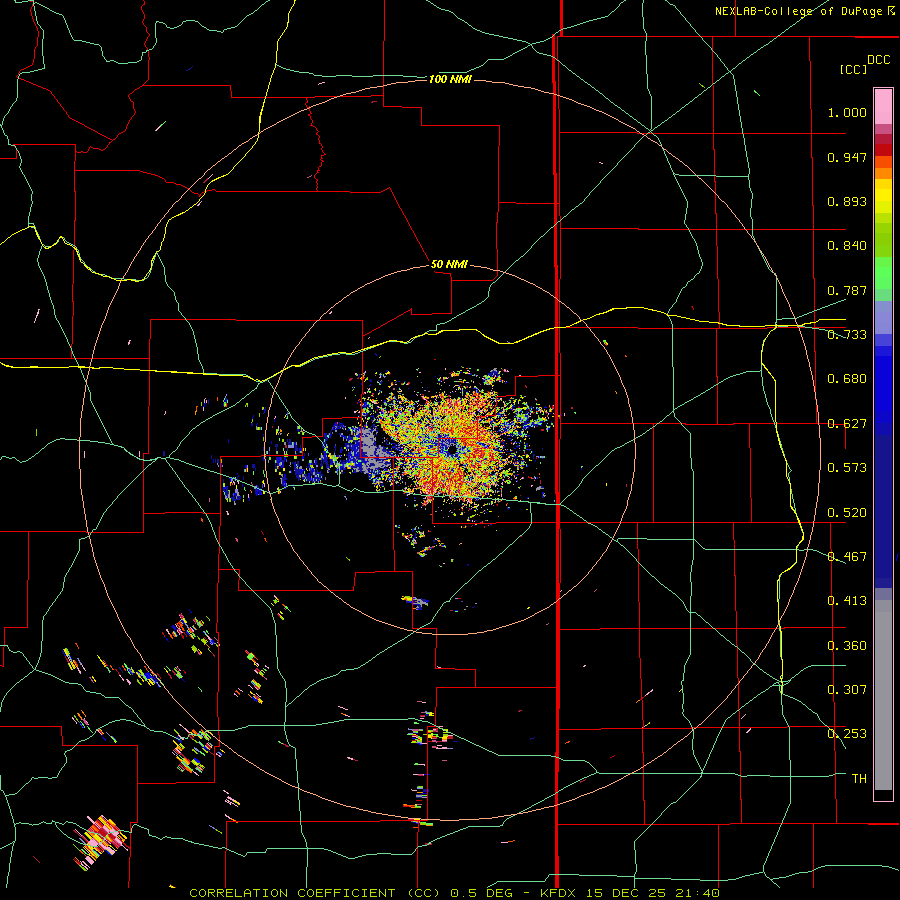This screenshot has width=900, height=900.
Task: Click the DCC product label
Action: point(878,60)
